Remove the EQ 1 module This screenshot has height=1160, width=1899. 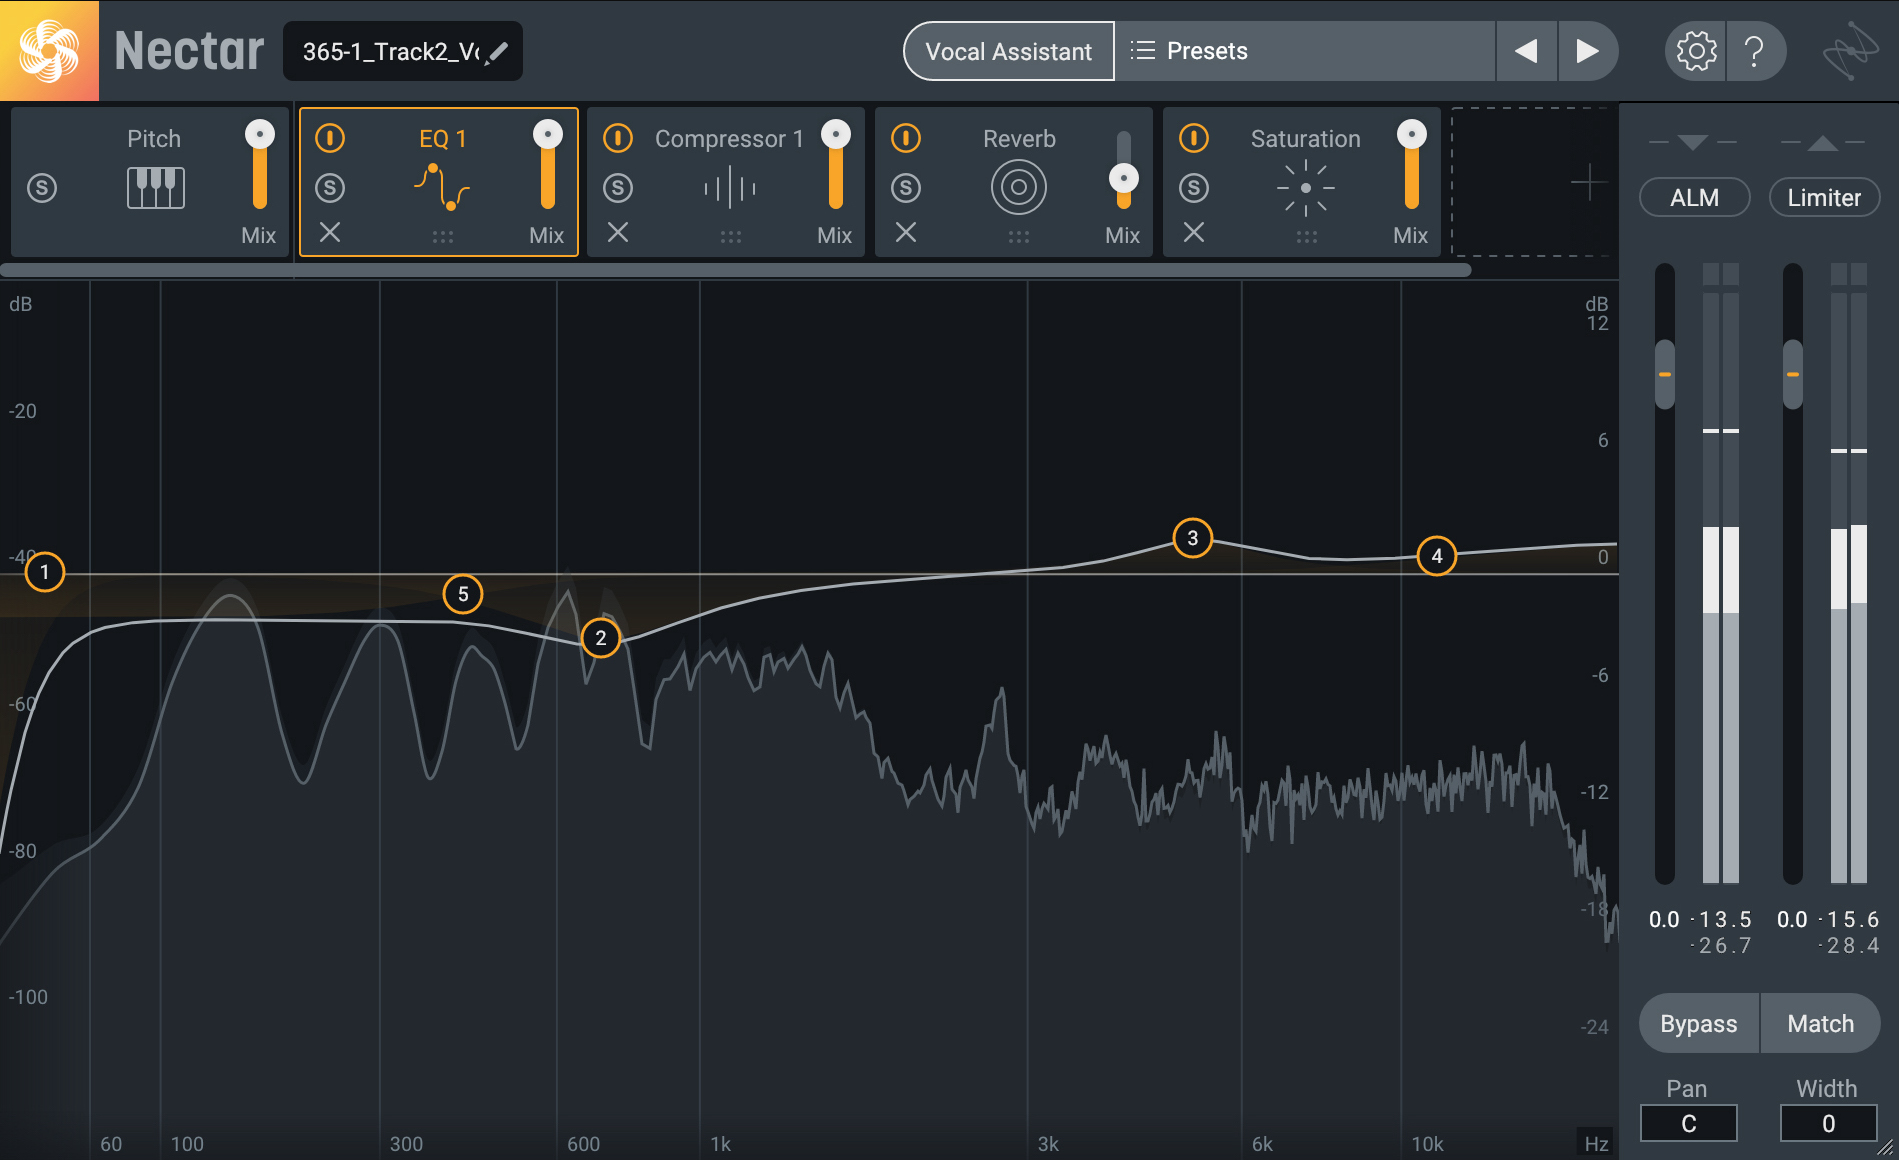pyautogui.click(x=330, y=233)
